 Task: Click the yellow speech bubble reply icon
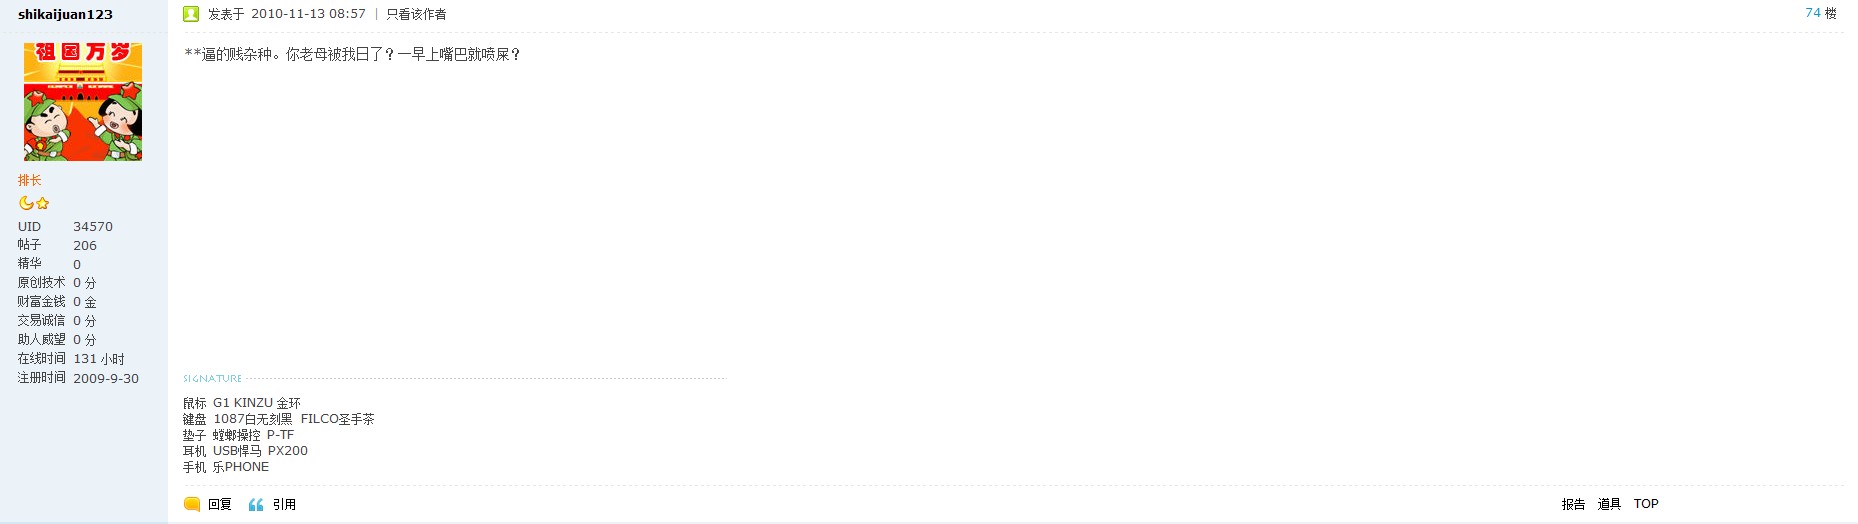192,504
